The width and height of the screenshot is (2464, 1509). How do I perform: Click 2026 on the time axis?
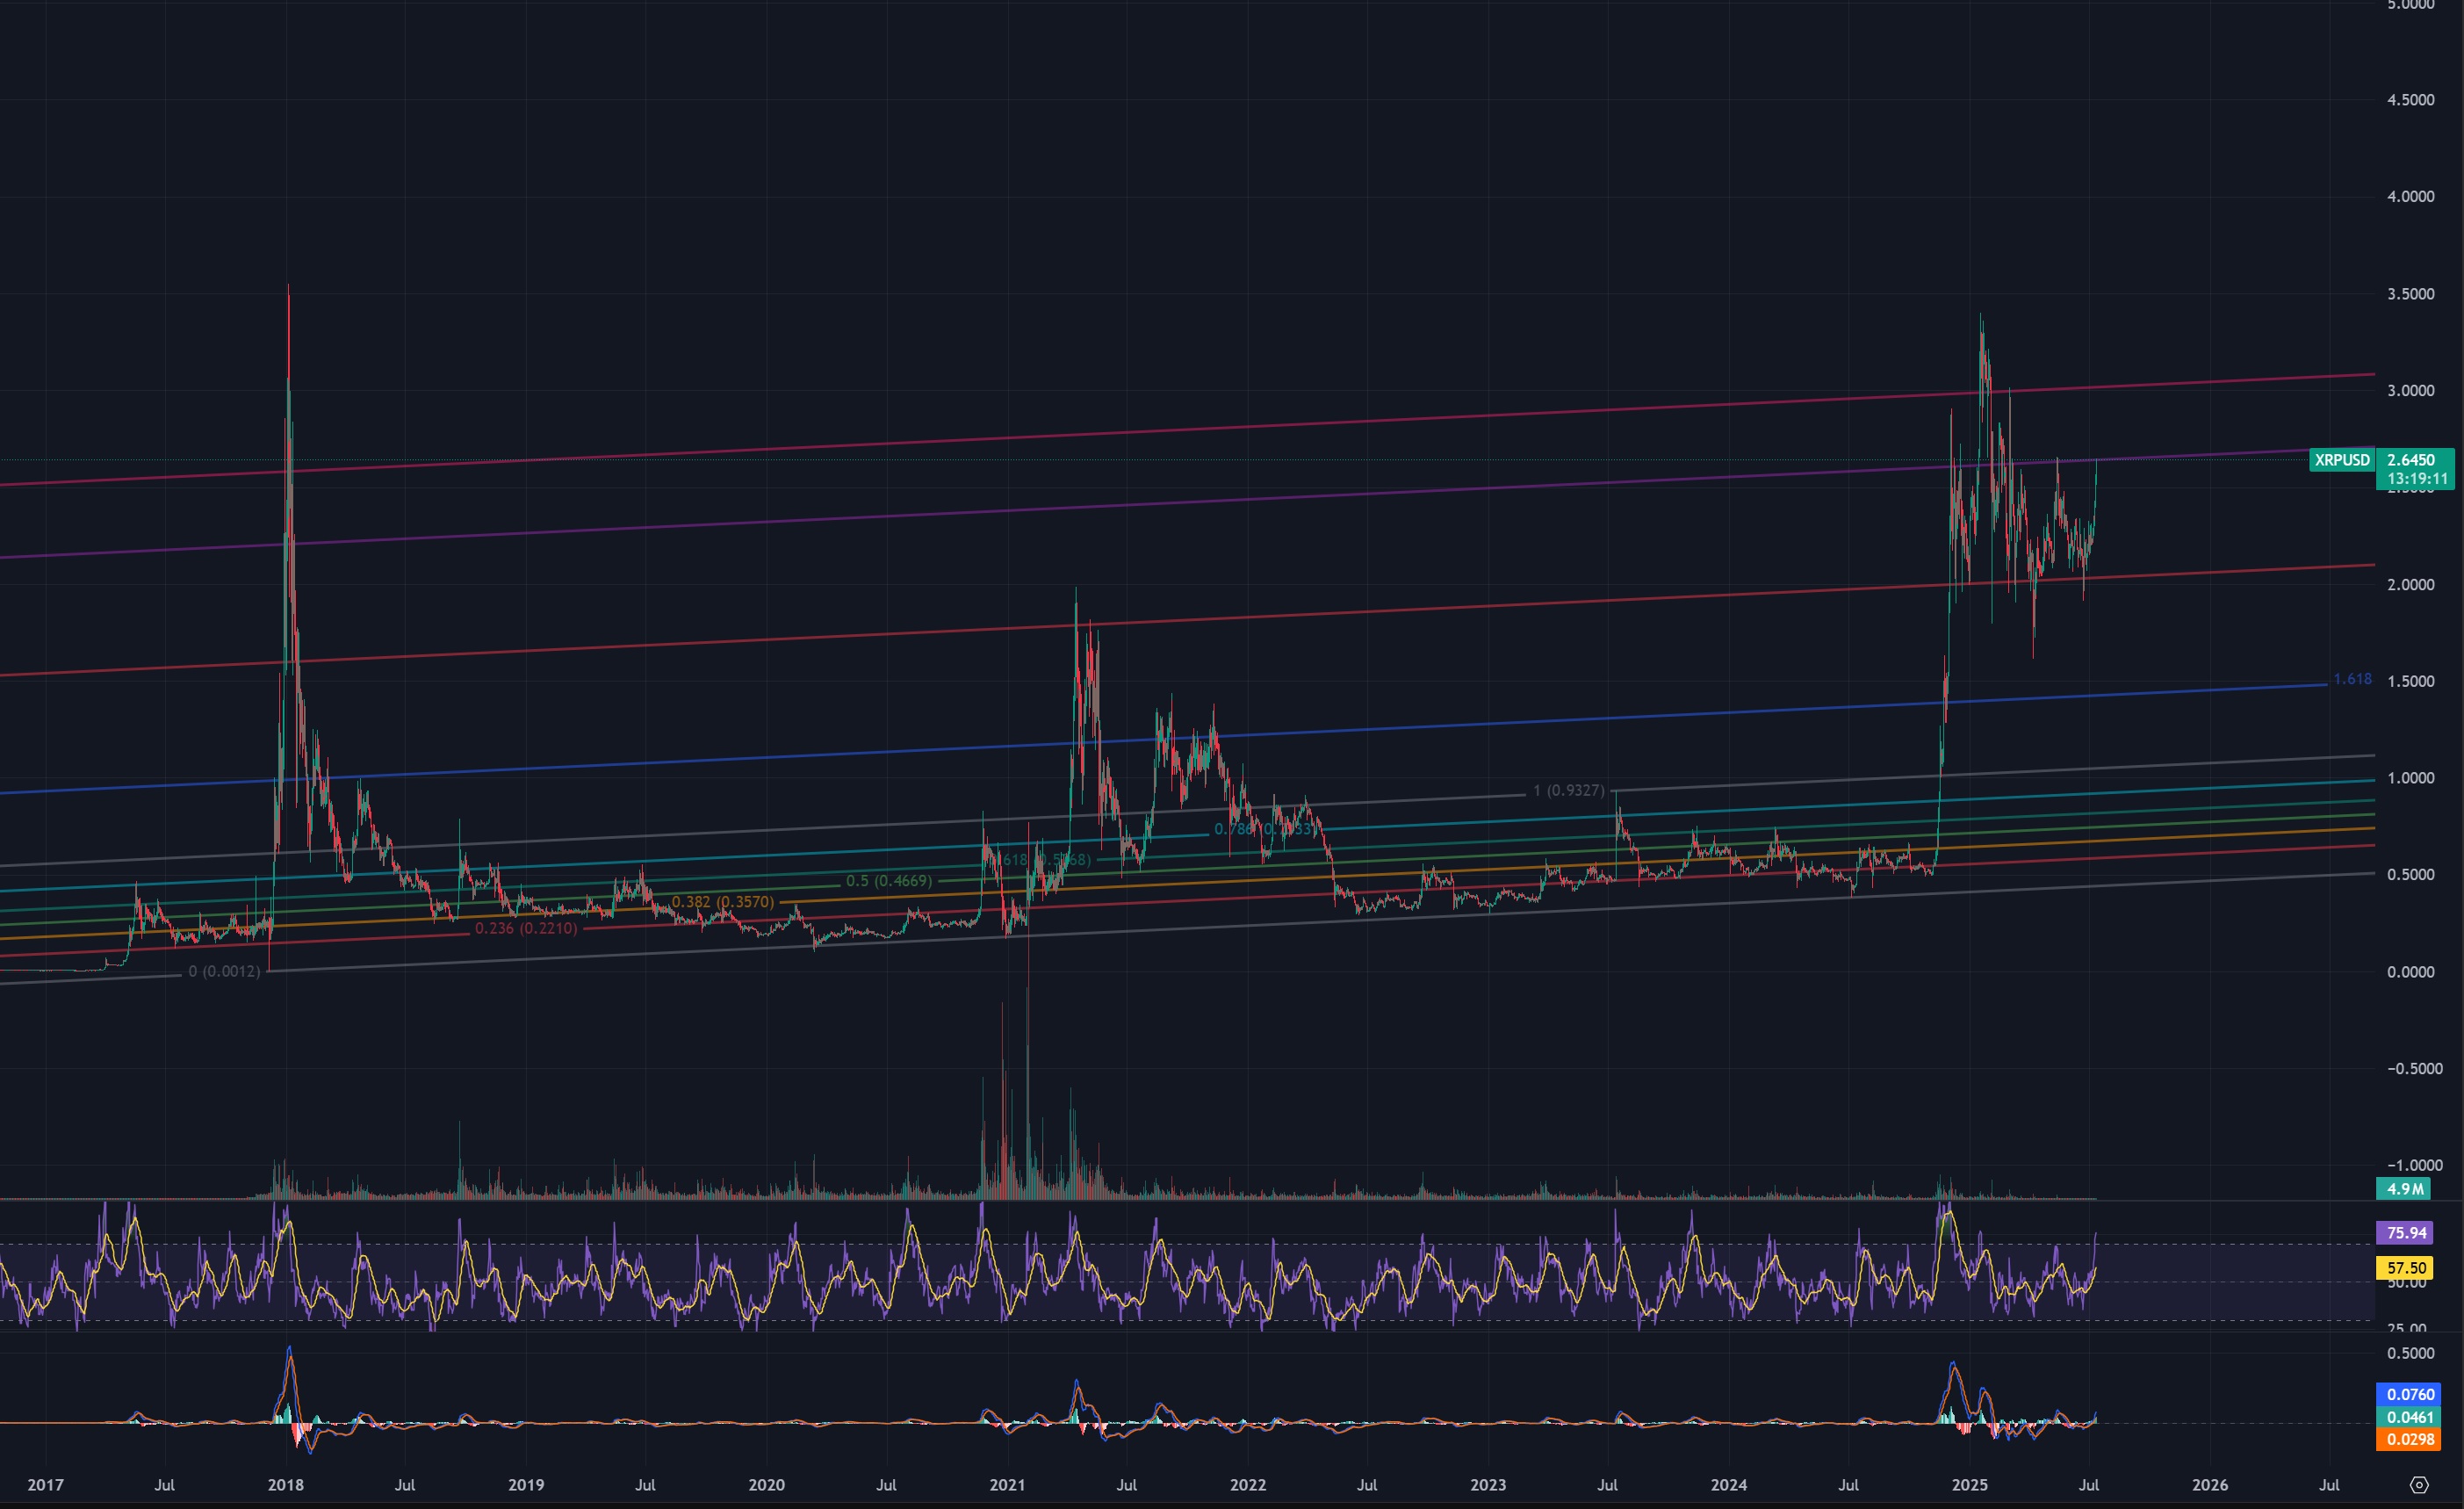coord(2210,1485)
